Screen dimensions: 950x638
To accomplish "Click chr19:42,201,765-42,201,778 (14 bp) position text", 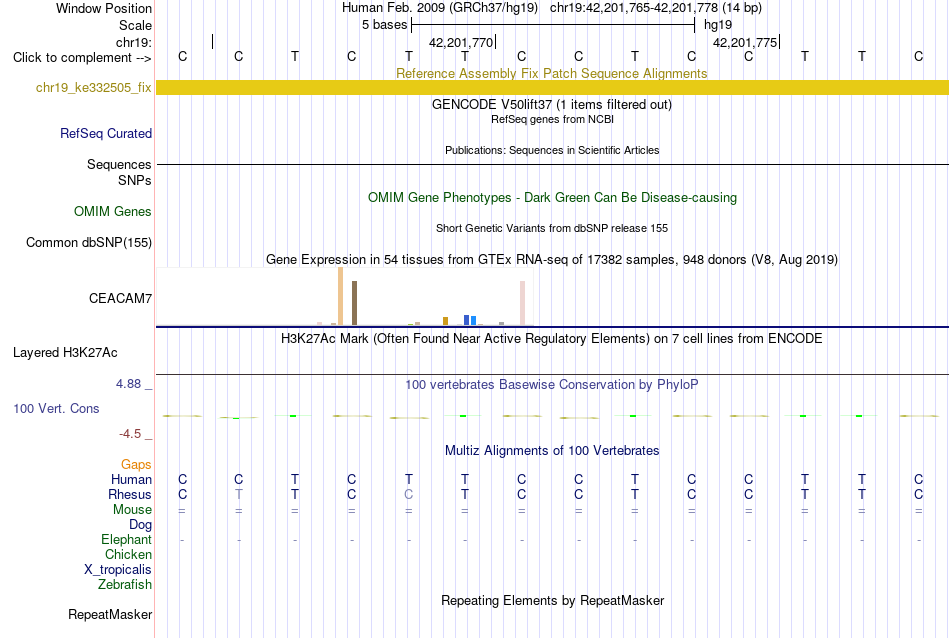I will click(656, 8).
